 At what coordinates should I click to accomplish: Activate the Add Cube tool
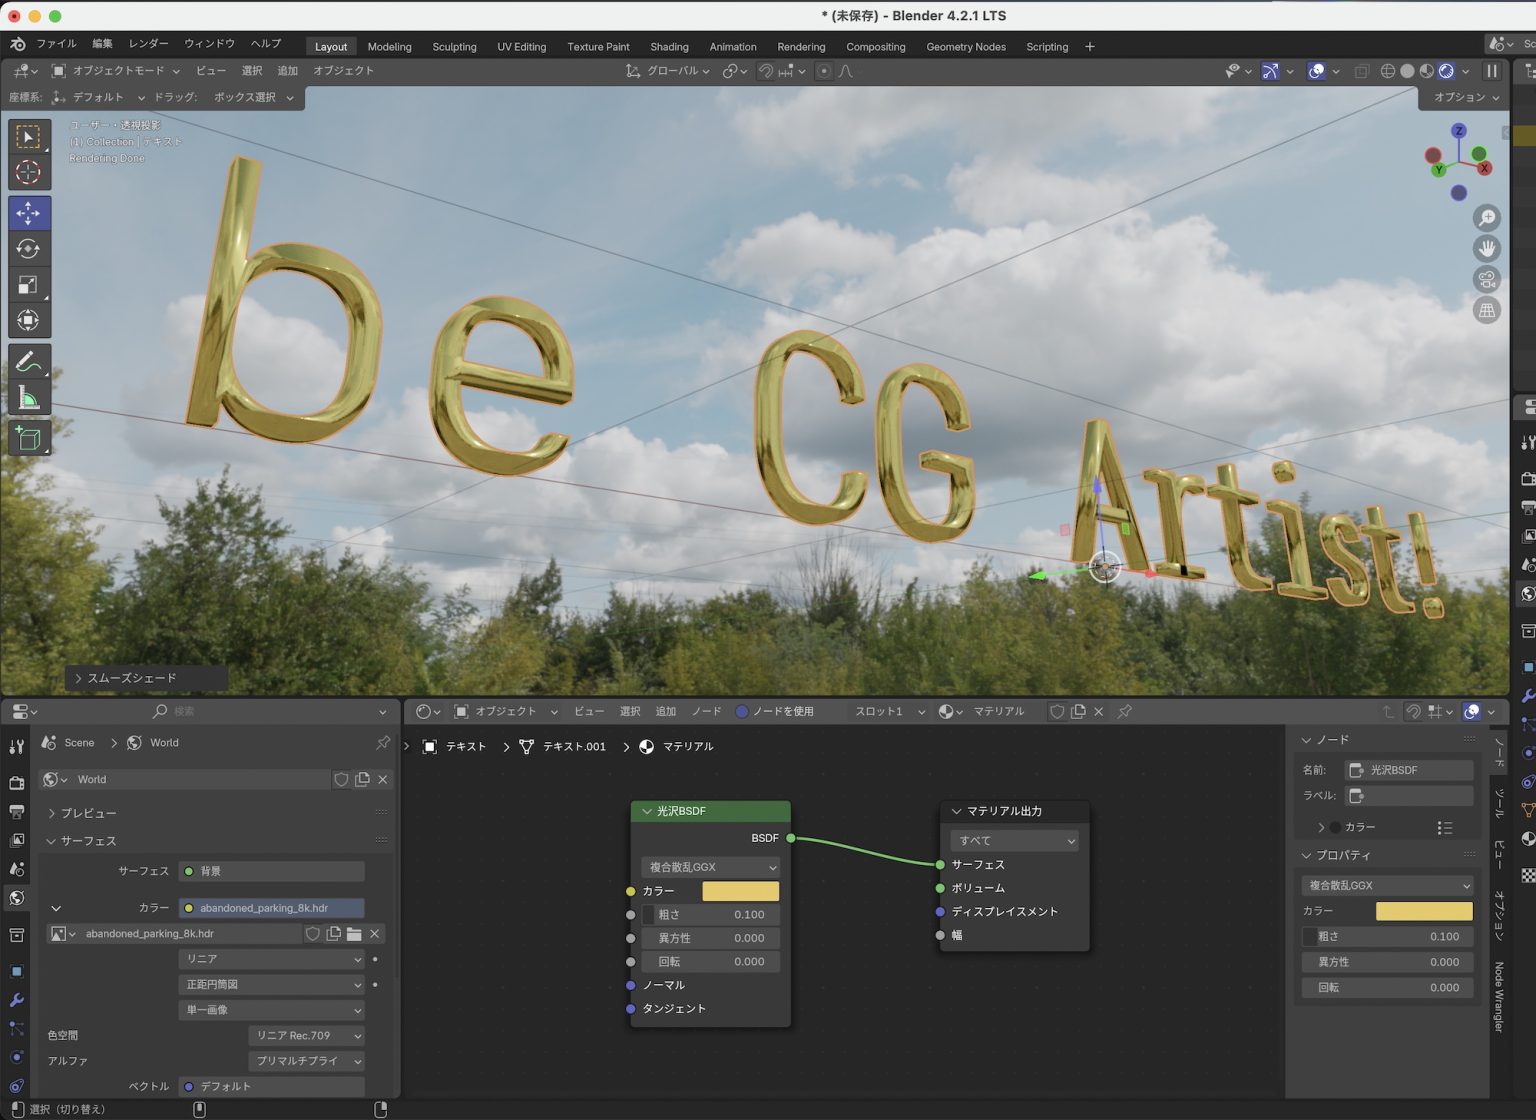coord(30,437)
